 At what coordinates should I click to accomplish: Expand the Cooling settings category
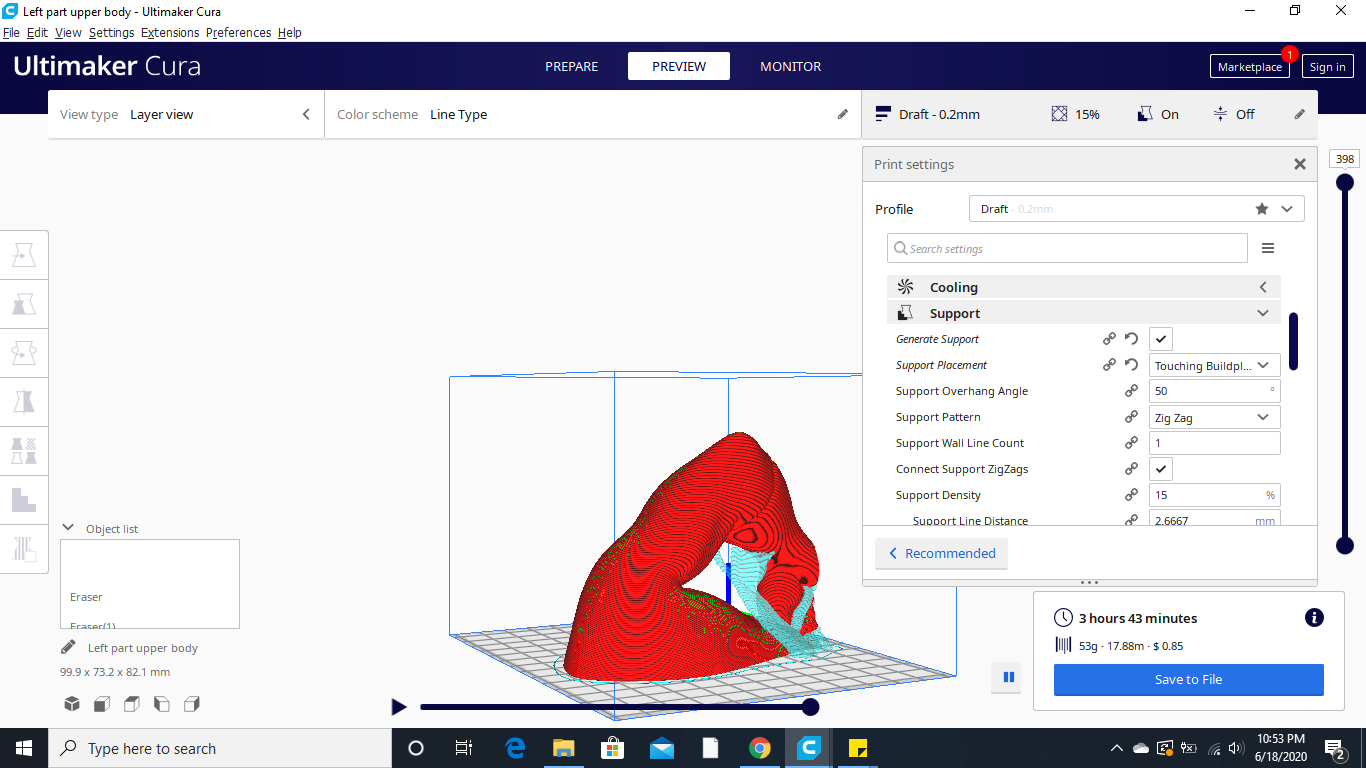tap(1083, 287)
